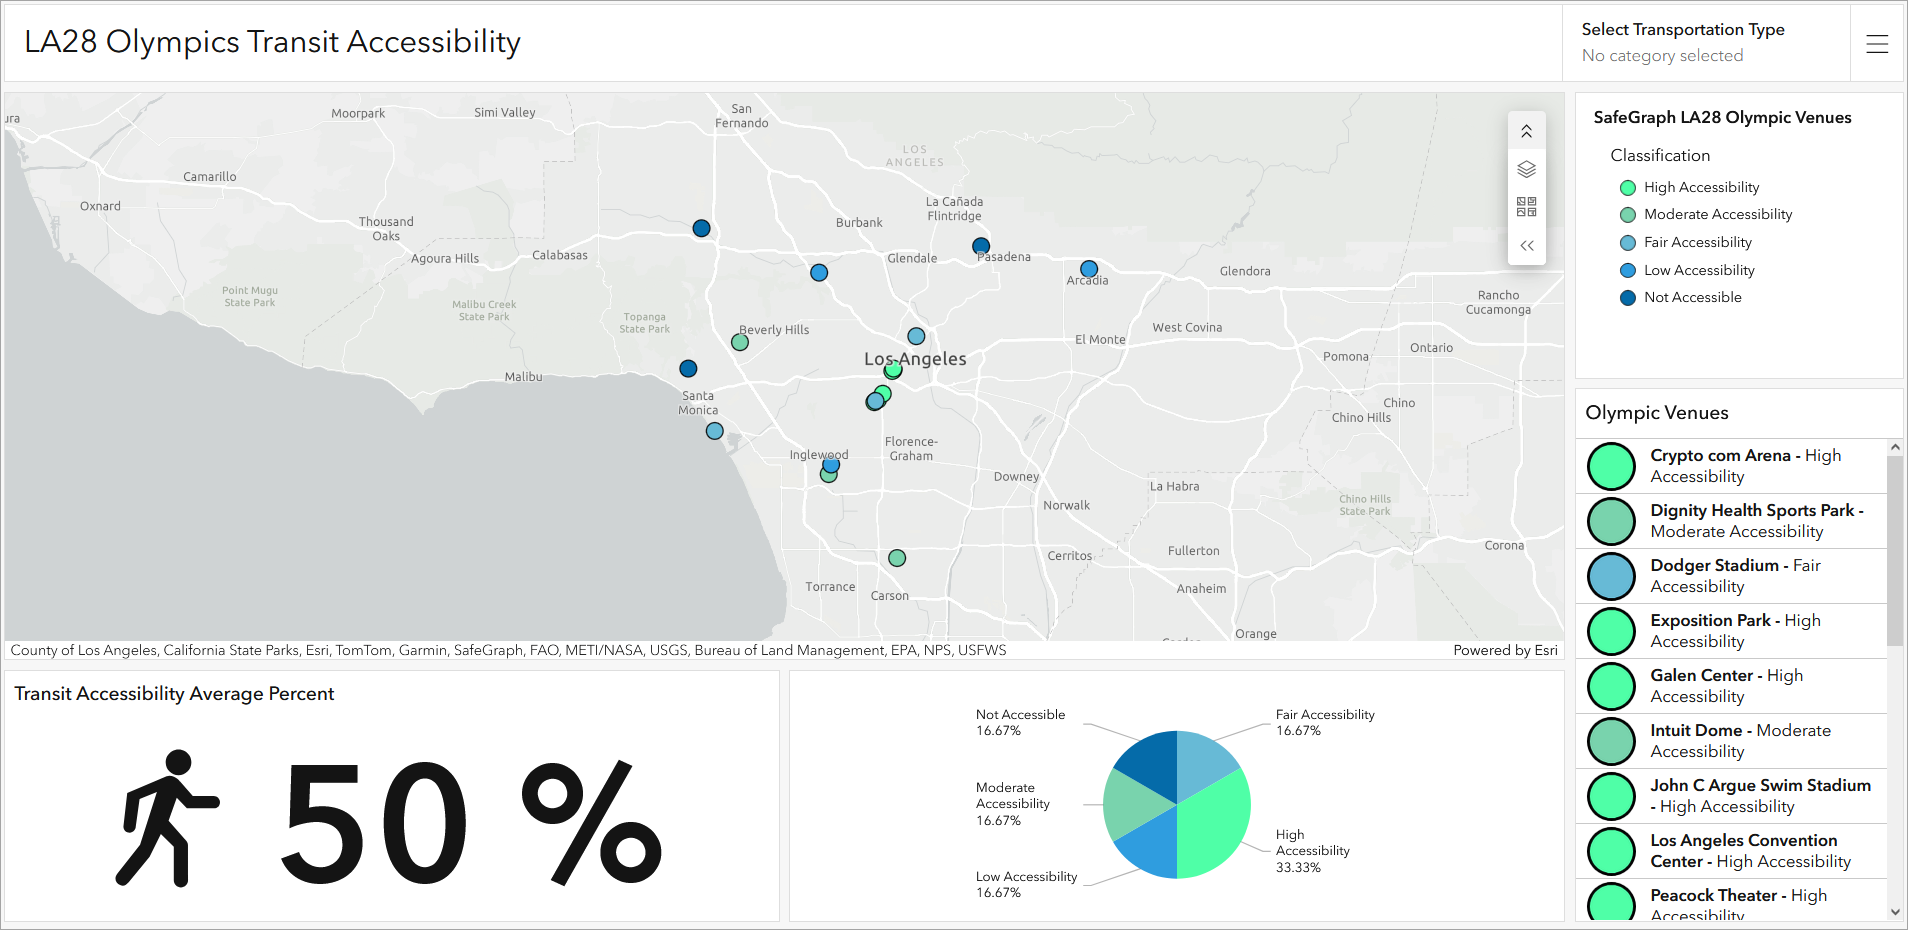Click the Dignity Health Sports Park circle icon
This screenshot has width=1908, height=930.
click(1611, 521)
